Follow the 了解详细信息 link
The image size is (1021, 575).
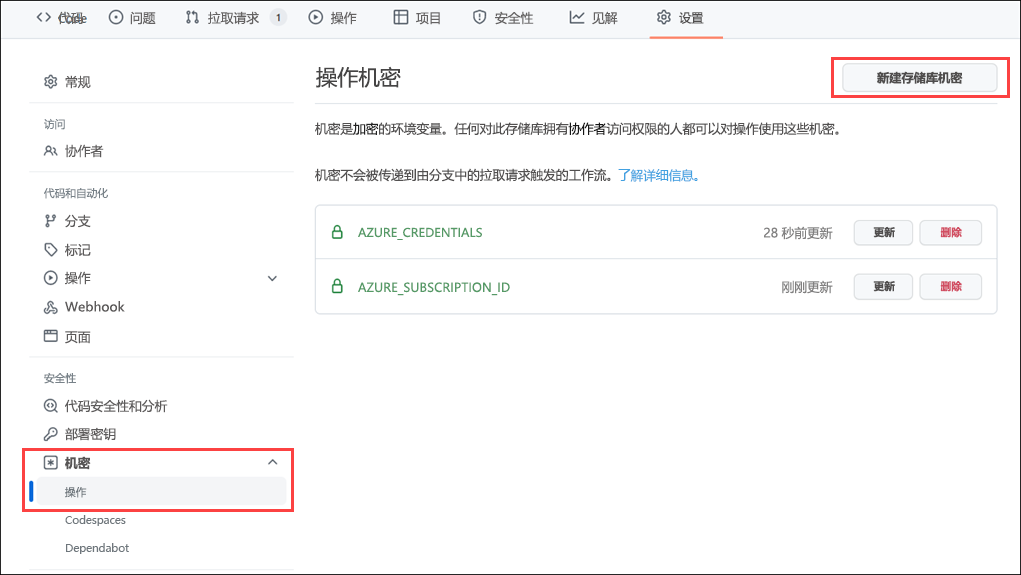tap(658, 175)
